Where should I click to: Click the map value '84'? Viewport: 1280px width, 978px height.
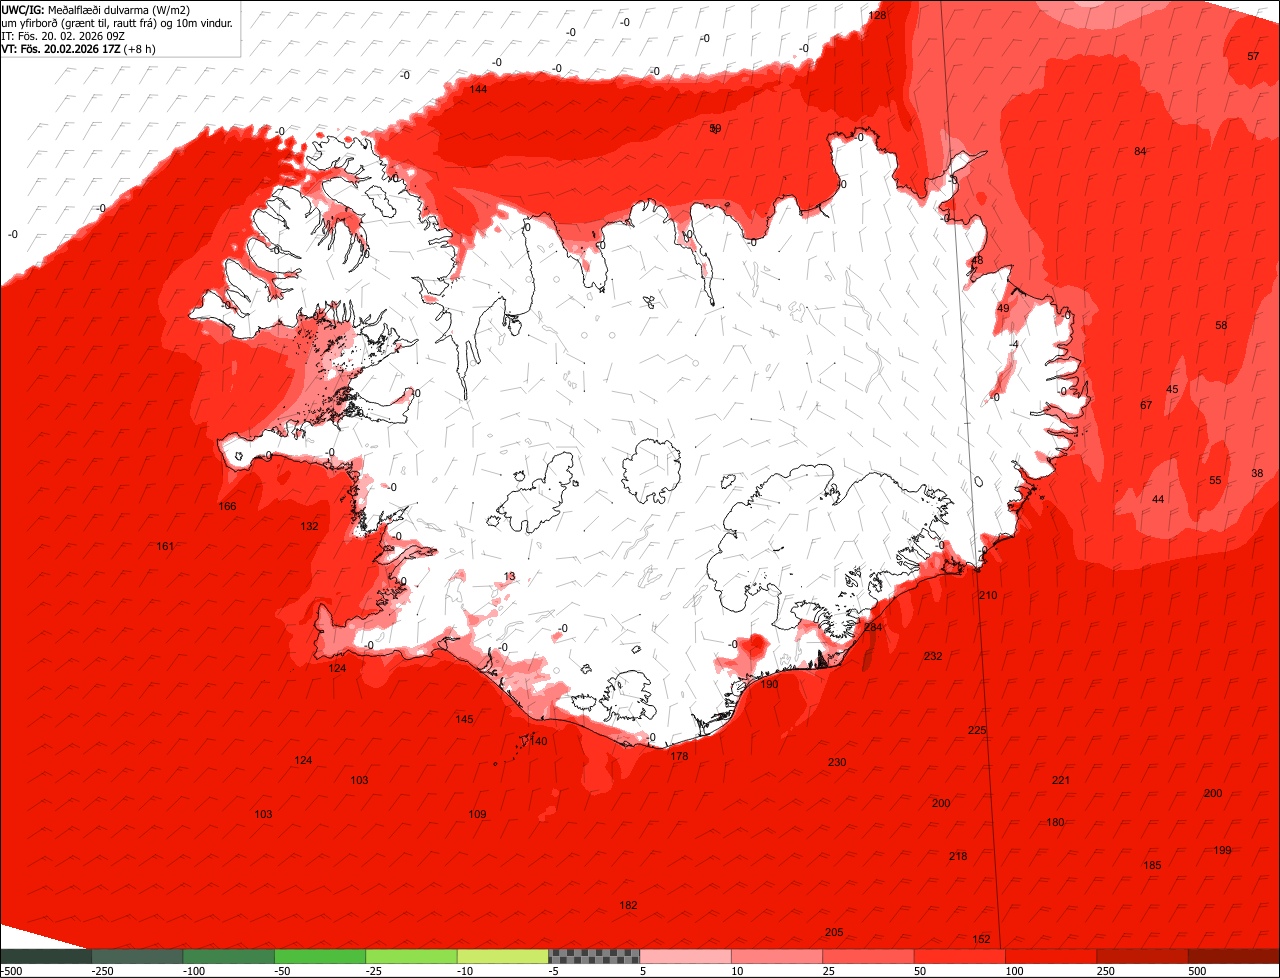1140,151
